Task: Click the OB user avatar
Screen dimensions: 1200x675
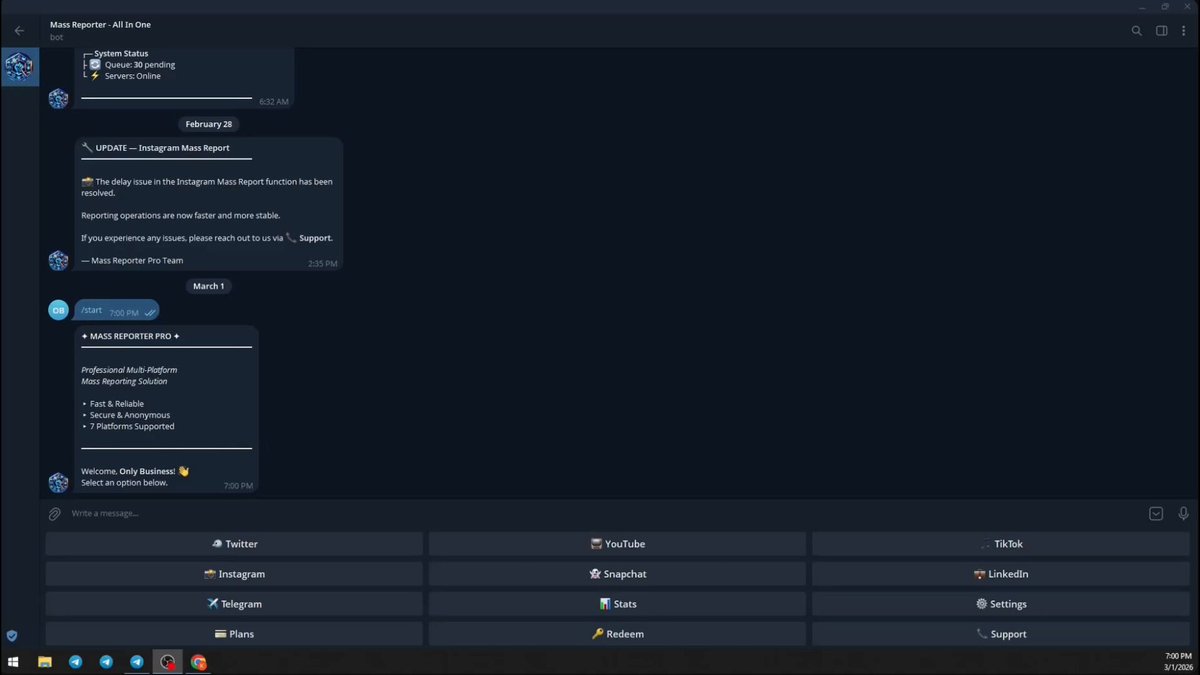Action: coord(59,310)
